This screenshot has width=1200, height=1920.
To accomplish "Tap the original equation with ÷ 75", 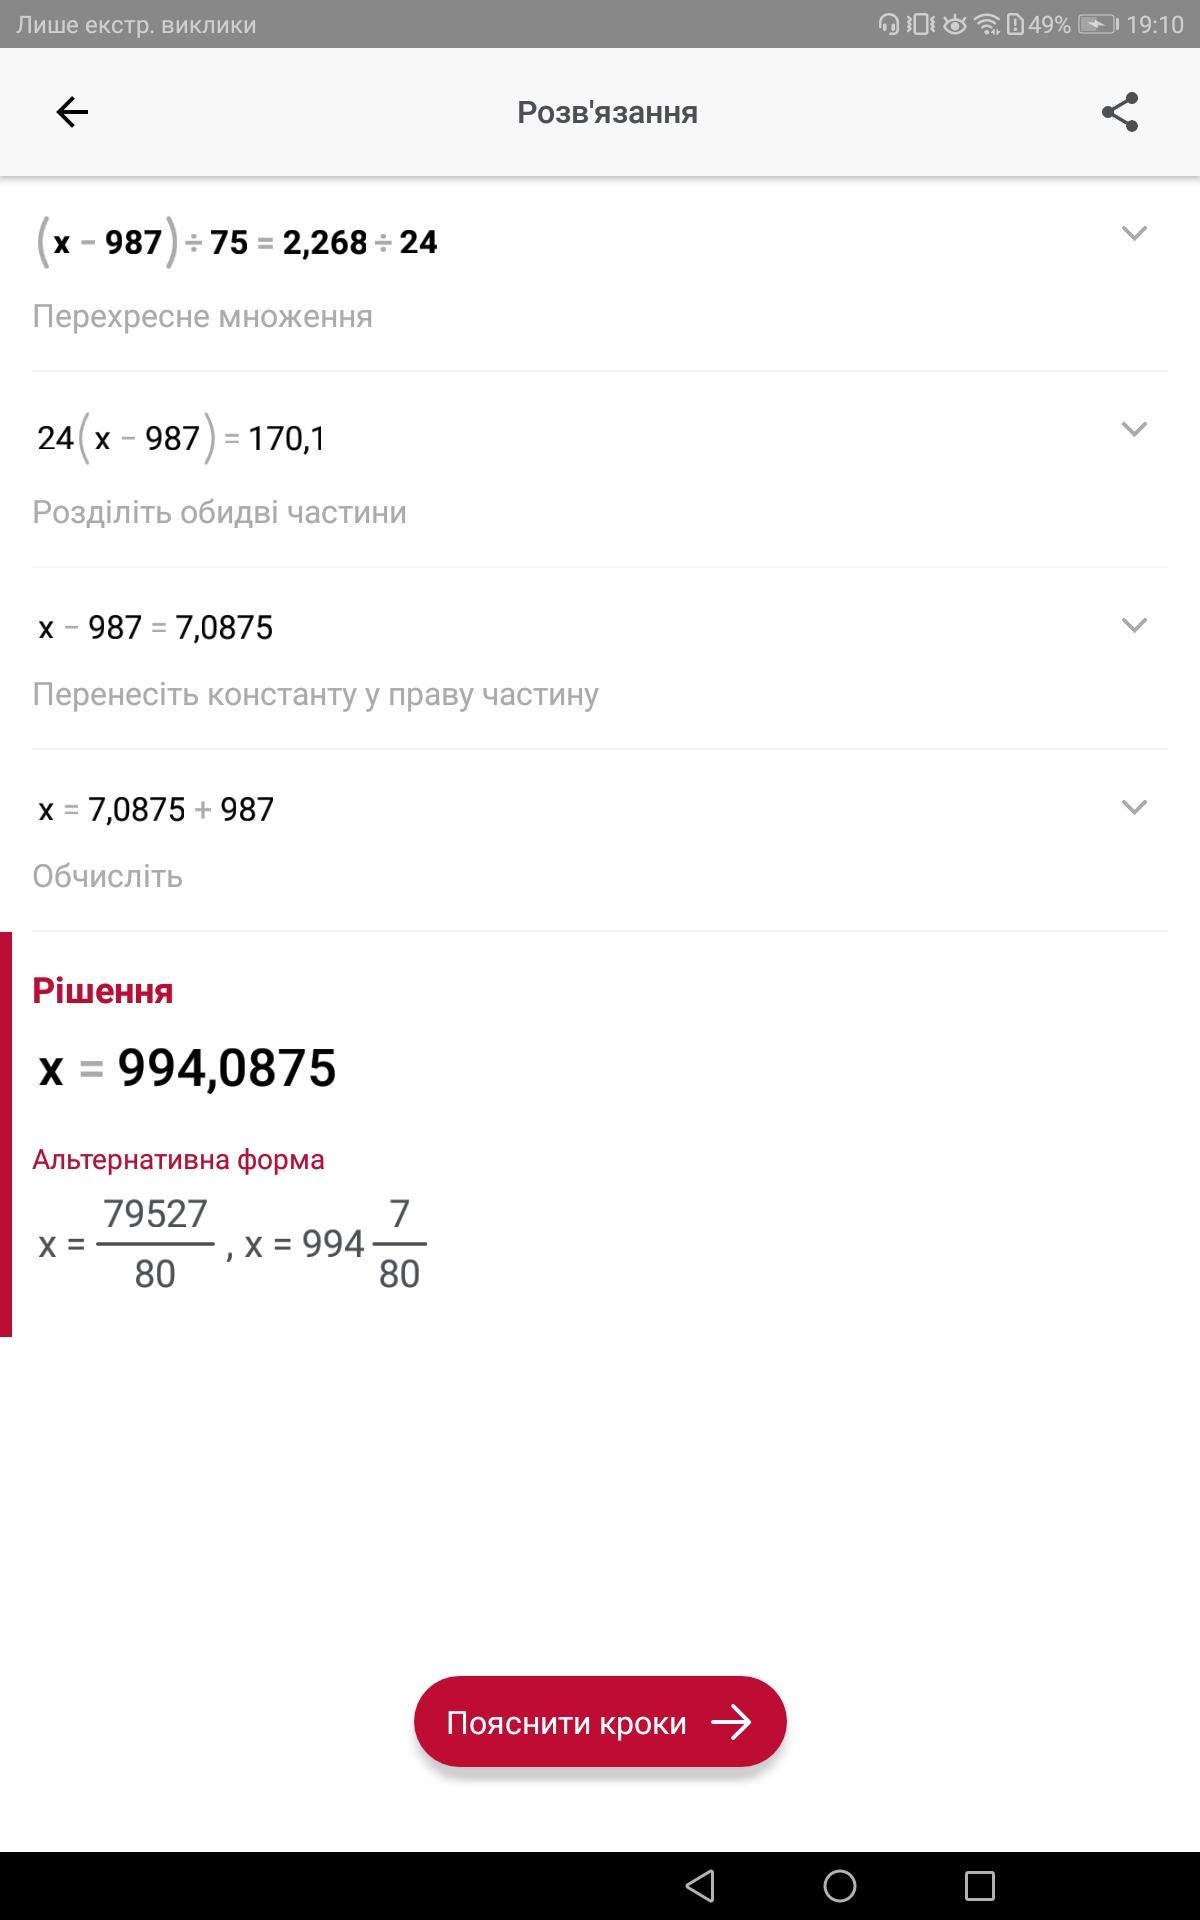I will click(x=237, y=242).
